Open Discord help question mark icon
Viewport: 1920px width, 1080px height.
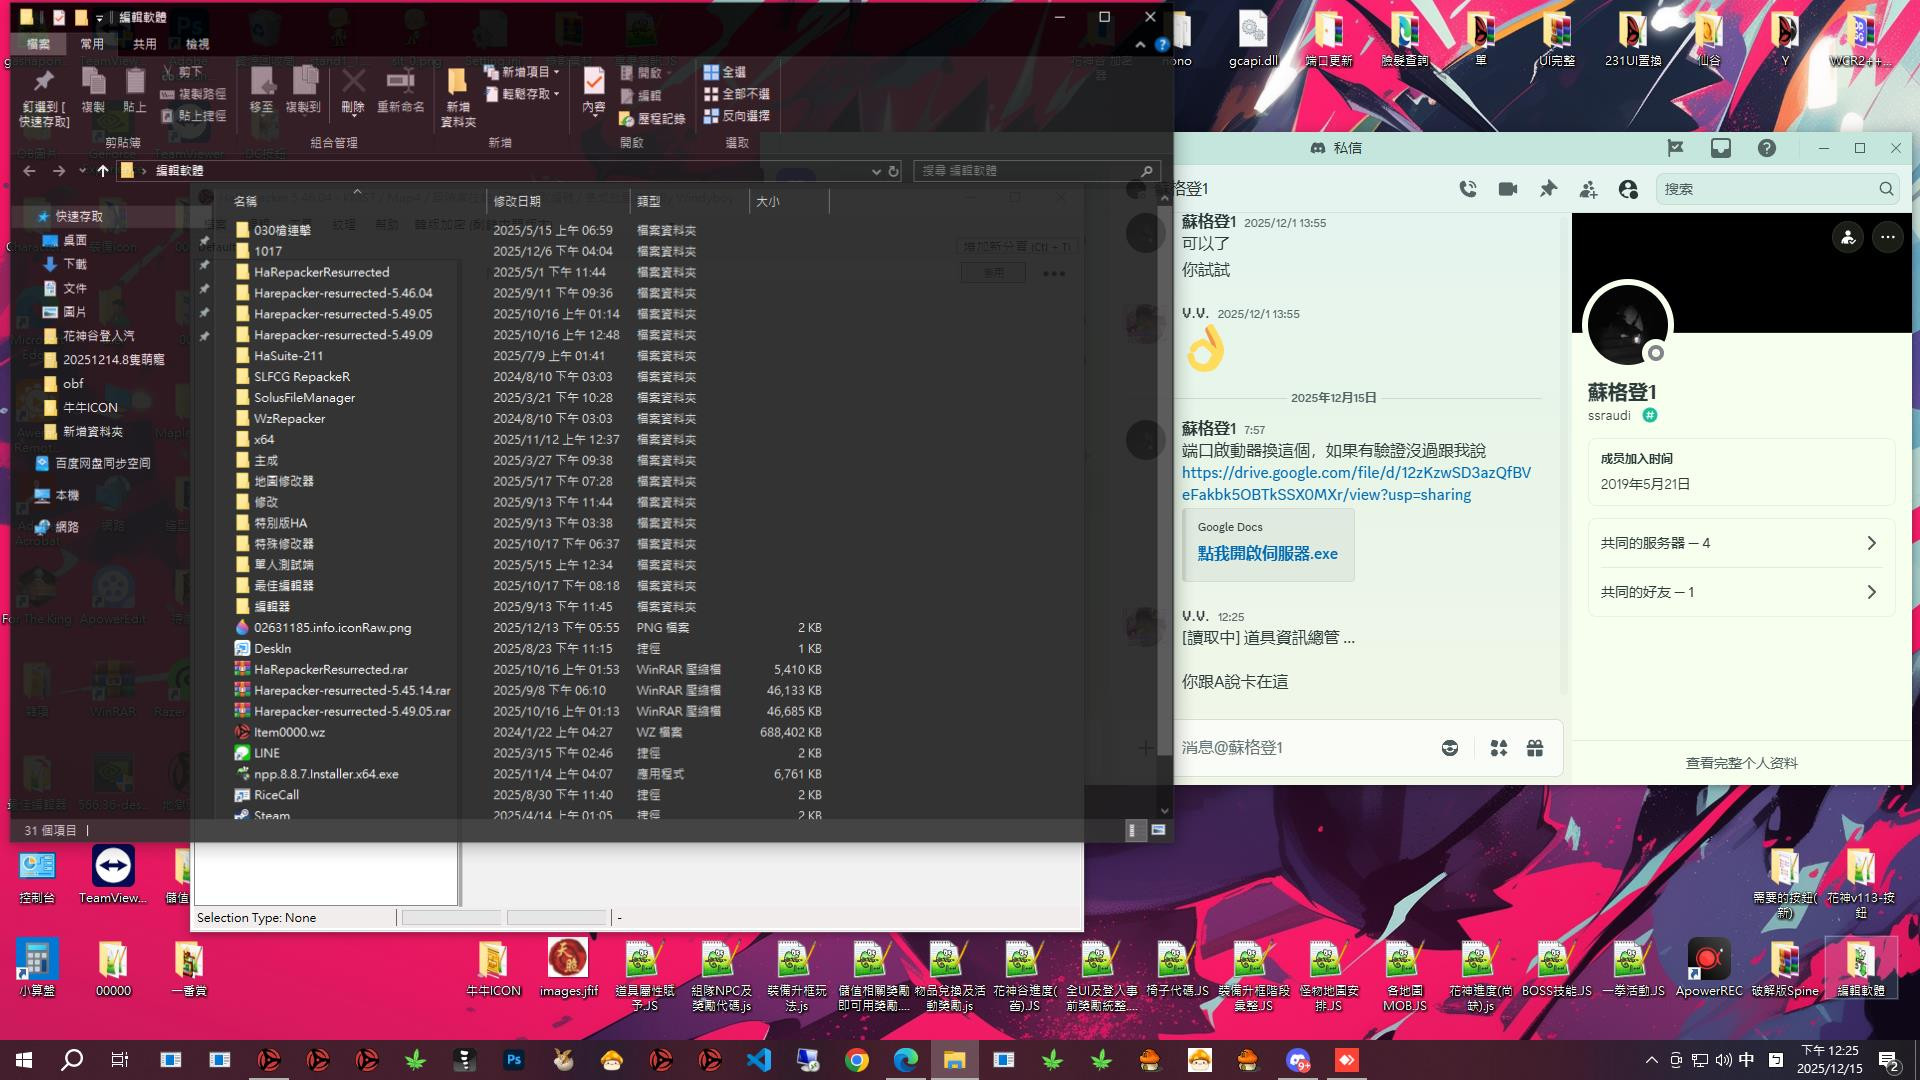pyautogui.click(x=1767, y=148)
